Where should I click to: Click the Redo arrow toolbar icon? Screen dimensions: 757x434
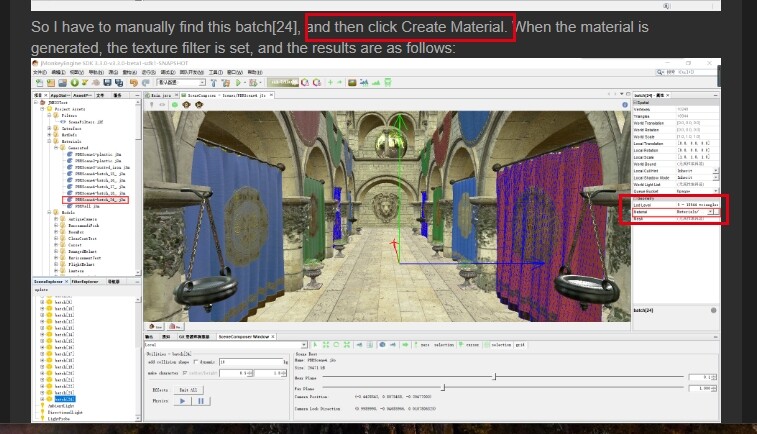coord(145,83)
